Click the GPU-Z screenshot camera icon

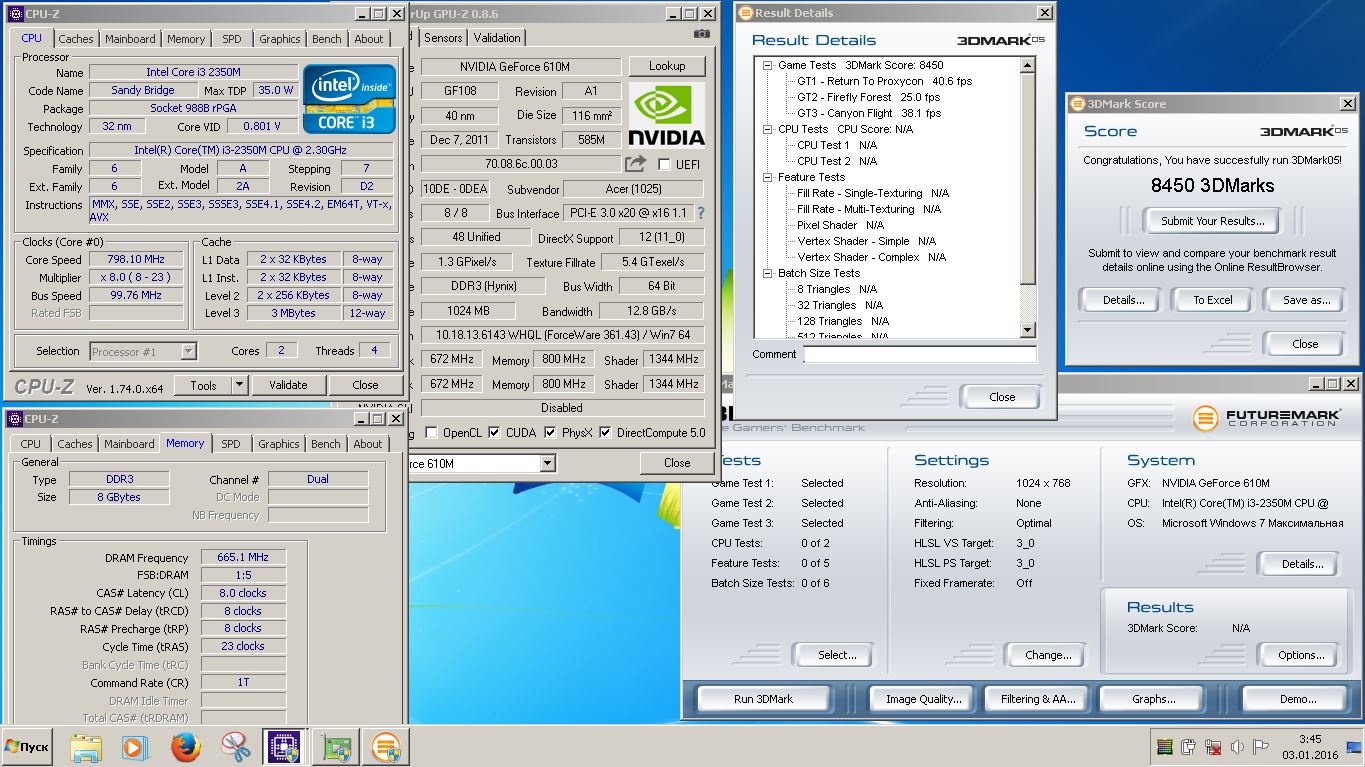(x=702, y=34)
